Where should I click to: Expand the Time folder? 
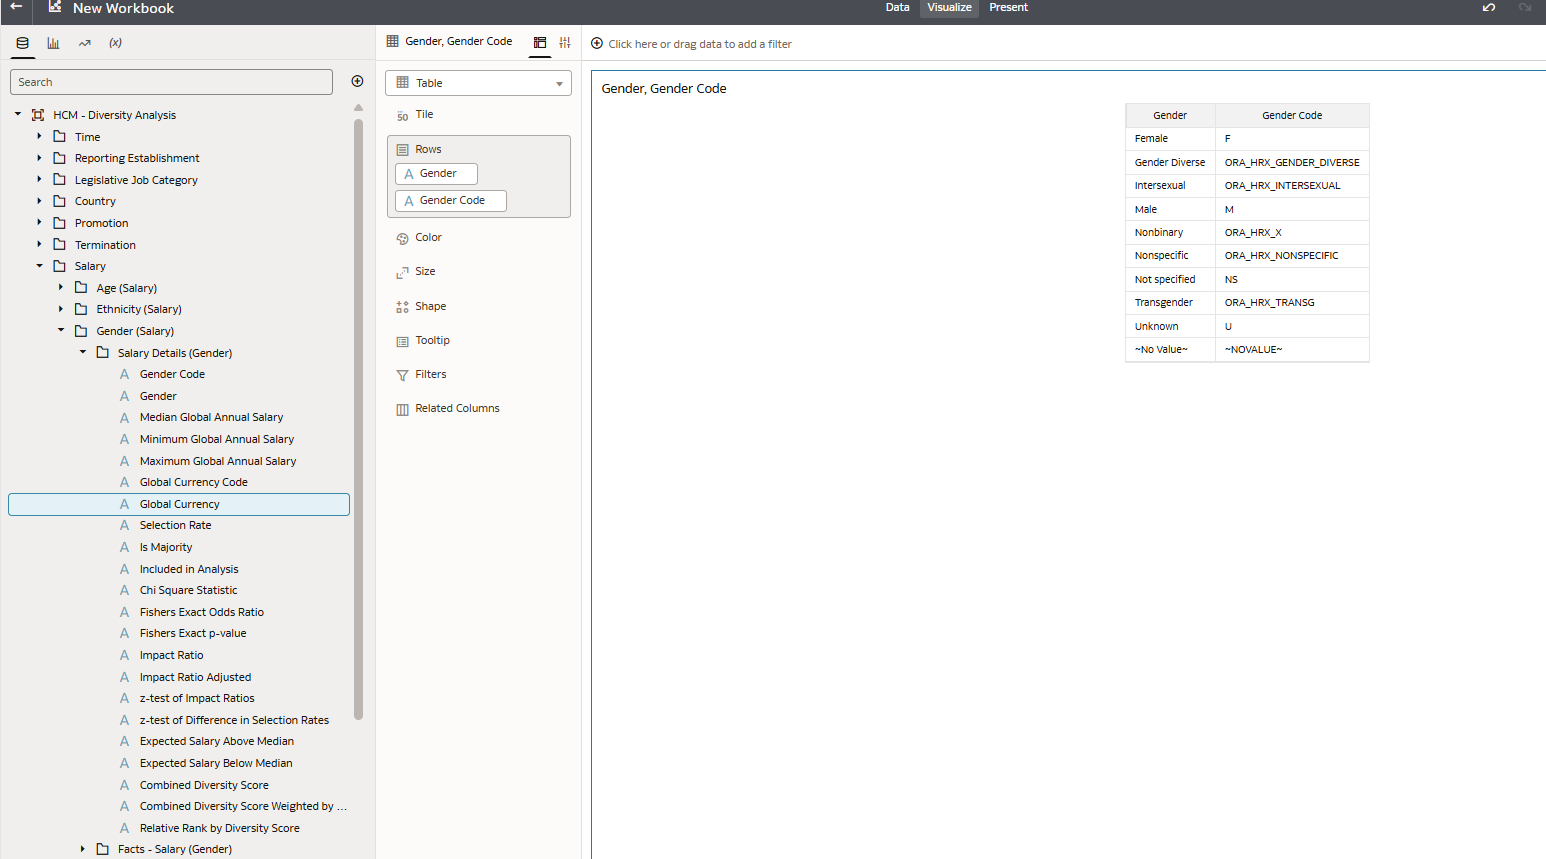pyautogui.click(x=39, y=136)
